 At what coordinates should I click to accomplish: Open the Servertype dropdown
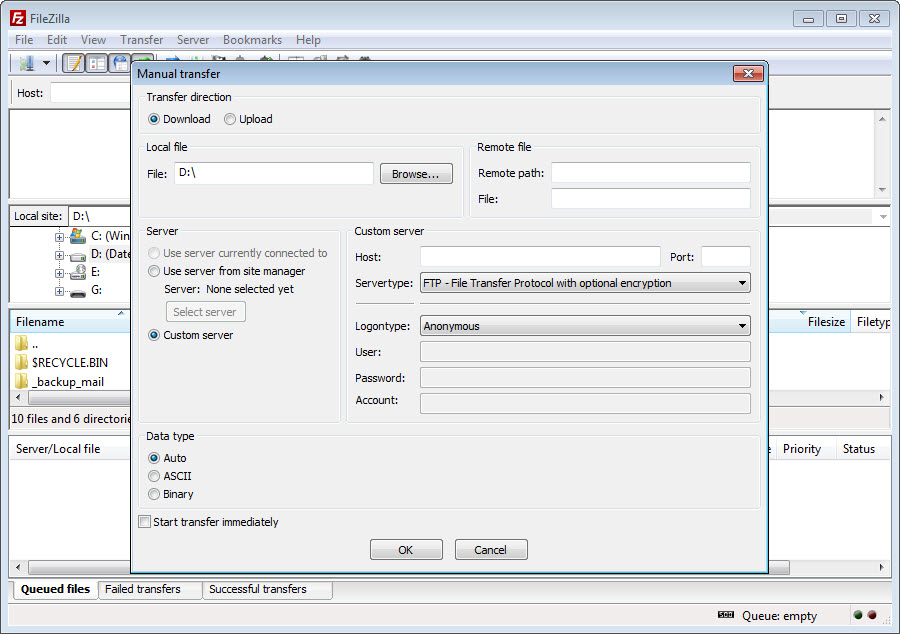point(585,283)
